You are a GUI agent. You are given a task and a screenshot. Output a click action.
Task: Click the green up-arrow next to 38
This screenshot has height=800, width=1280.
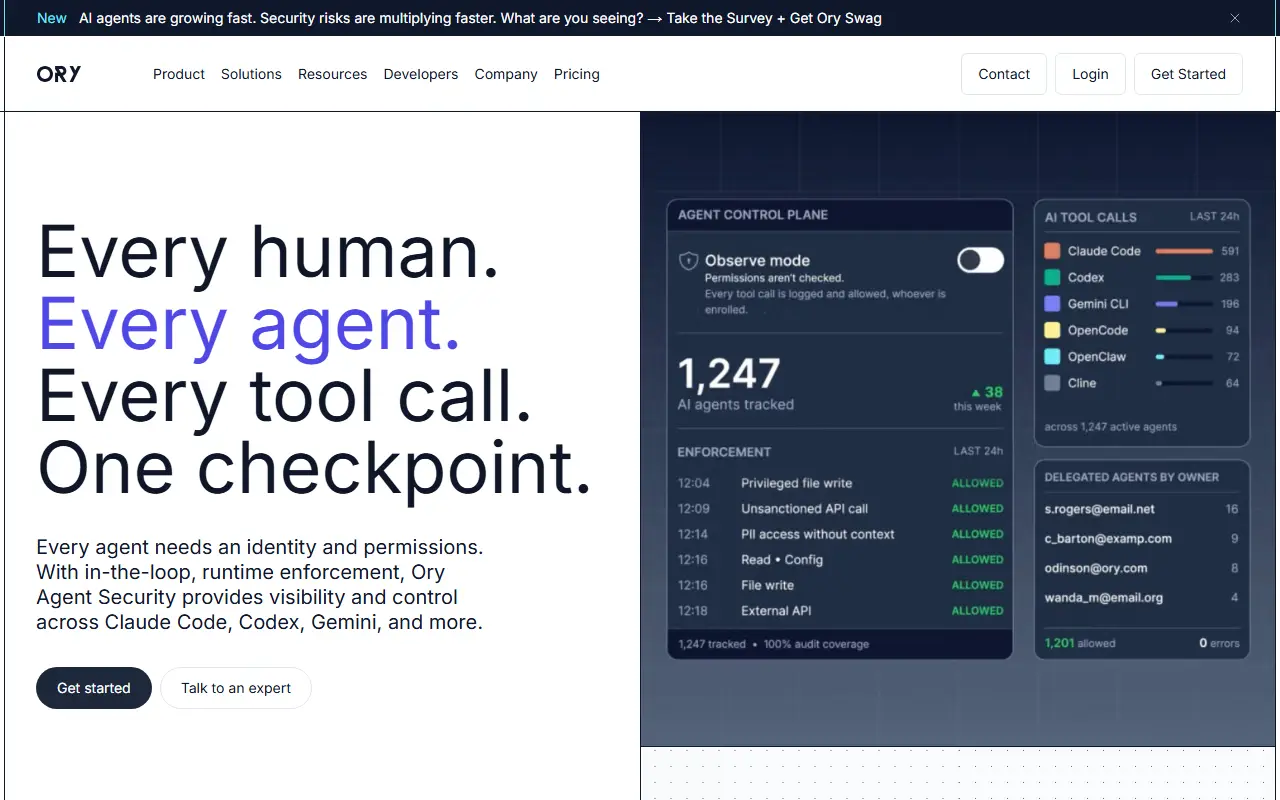click(x=976, y=393)
